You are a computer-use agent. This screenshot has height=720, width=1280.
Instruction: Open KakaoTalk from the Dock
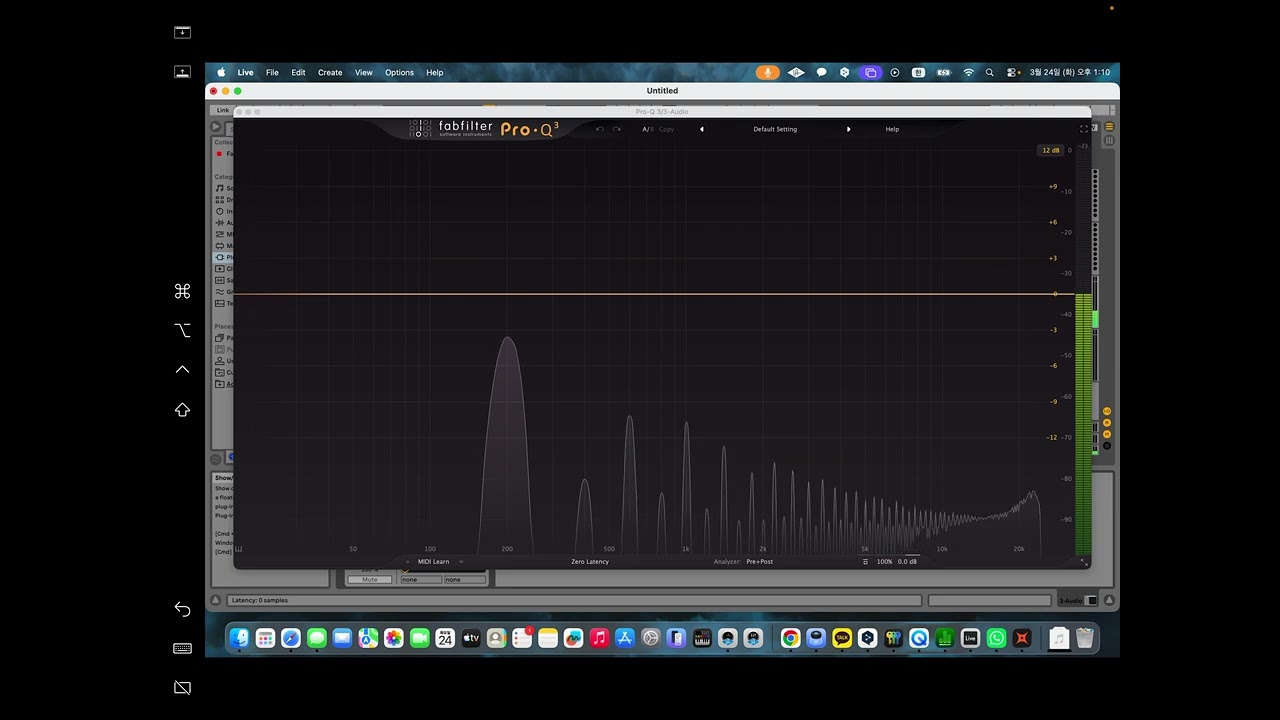coord(842,638)
